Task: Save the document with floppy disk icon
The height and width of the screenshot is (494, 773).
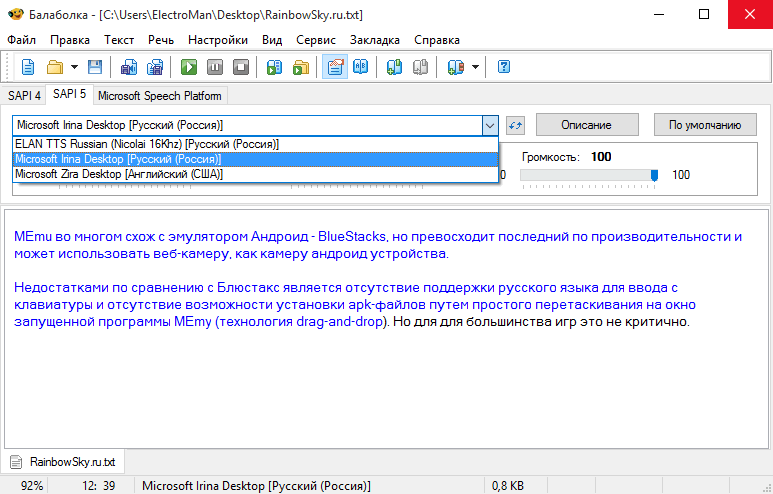Action: coord(95,67)
